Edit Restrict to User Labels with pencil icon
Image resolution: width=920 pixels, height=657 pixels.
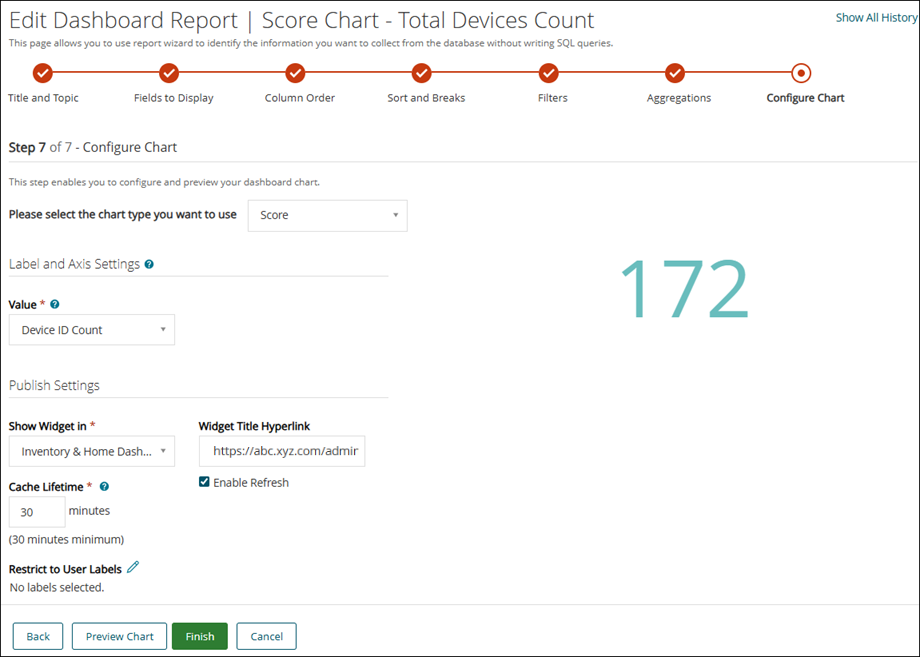pos(133,567)
